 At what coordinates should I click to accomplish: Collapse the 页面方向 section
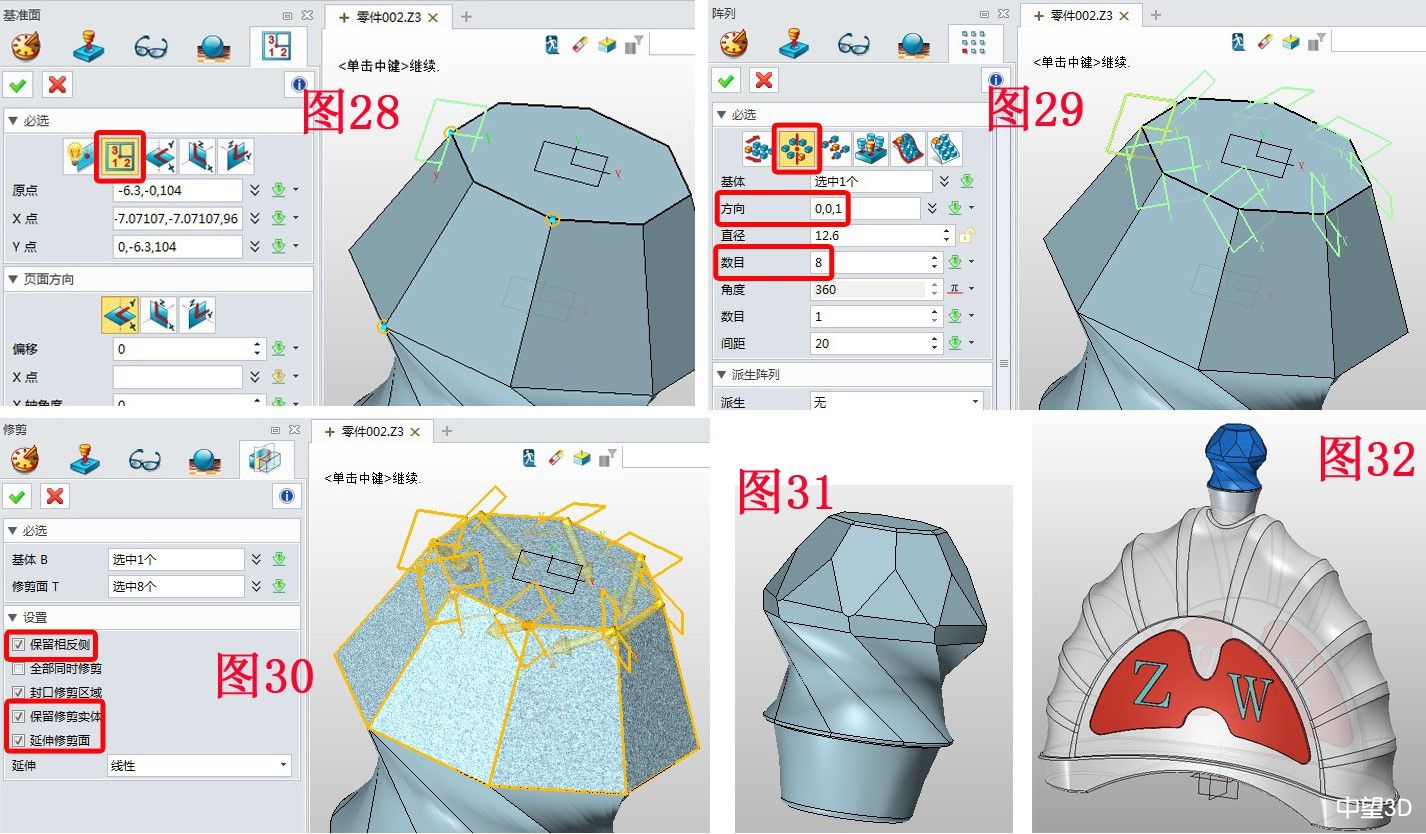(13, 279)
